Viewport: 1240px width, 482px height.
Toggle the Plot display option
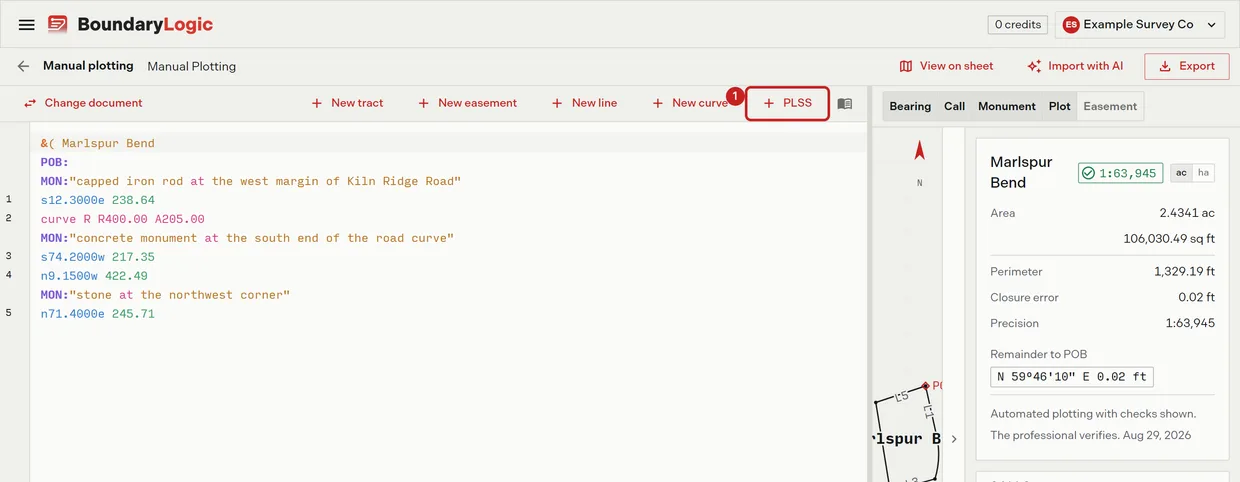tap(1060, 106)
